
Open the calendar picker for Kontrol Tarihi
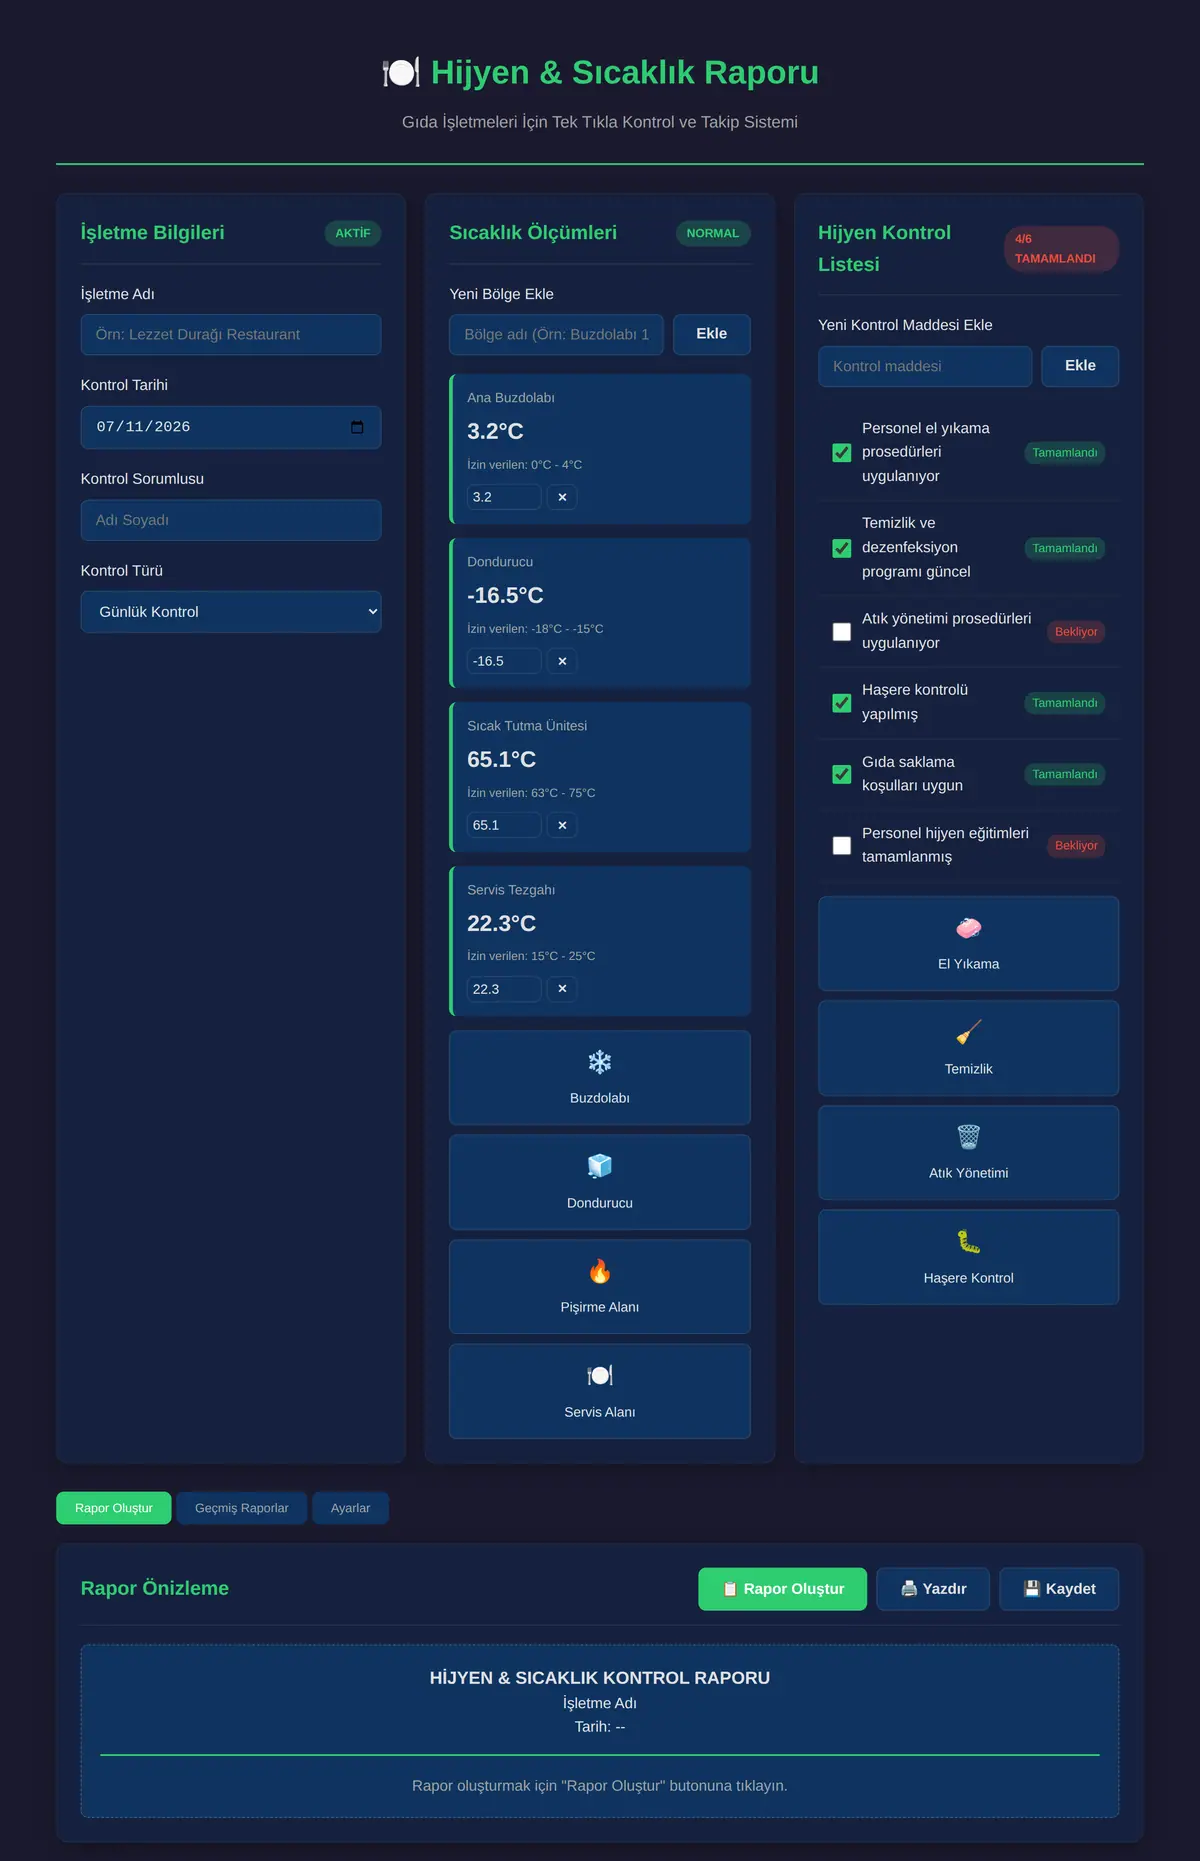coord(357,427)
